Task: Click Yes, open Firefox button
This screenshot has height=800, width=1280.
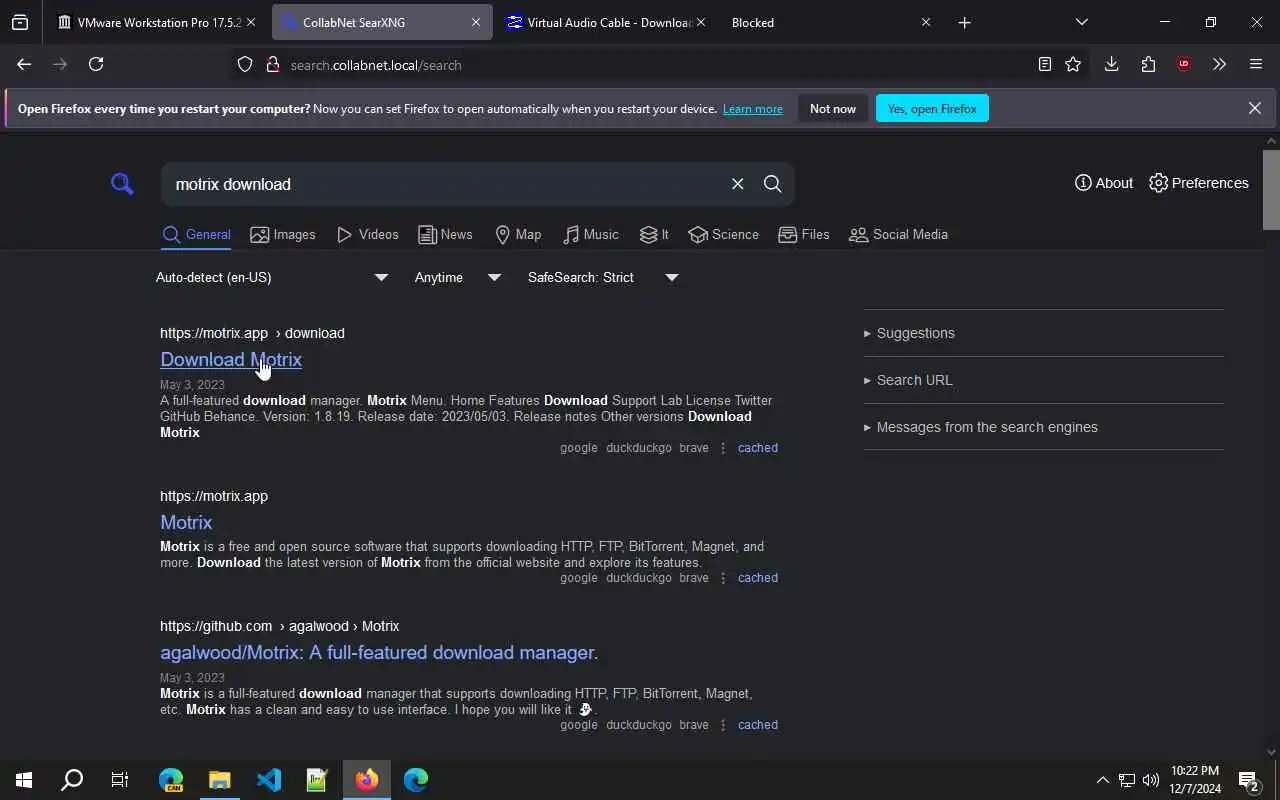Action: (x=932, y=108)
